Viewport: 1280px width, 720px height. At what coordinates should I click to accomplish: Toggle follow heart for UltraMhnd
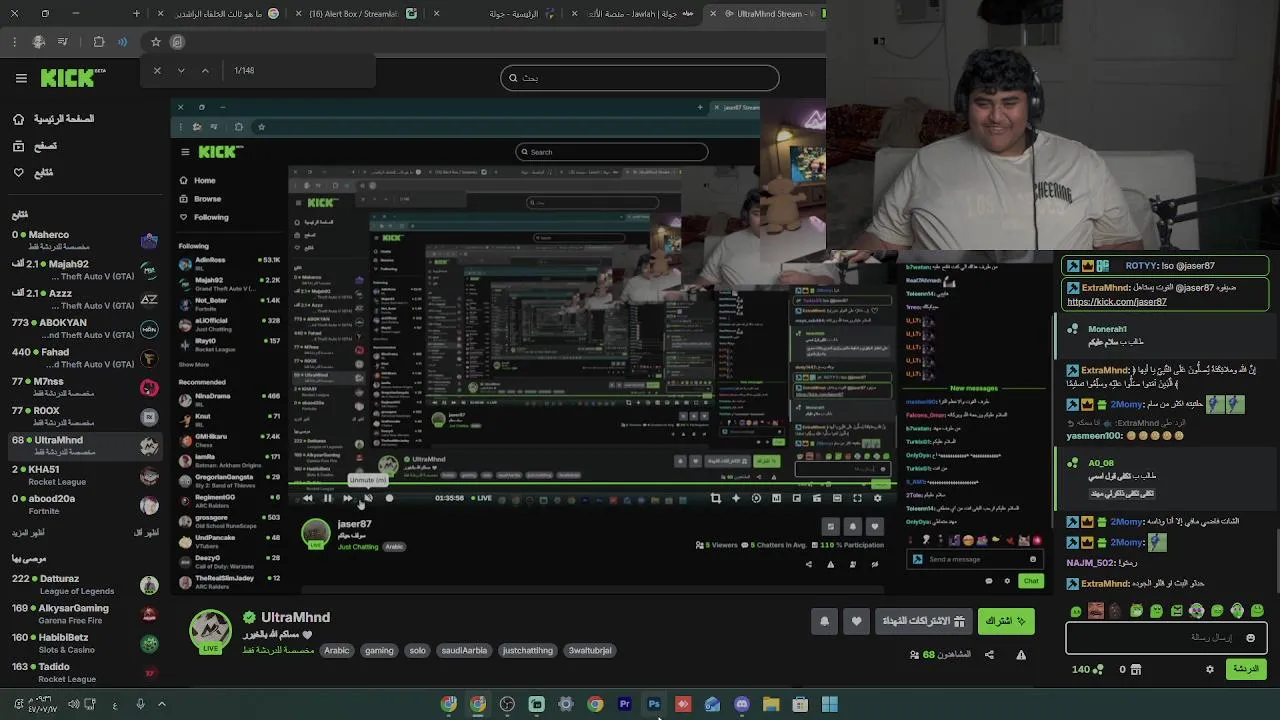[x=856, y=621]
